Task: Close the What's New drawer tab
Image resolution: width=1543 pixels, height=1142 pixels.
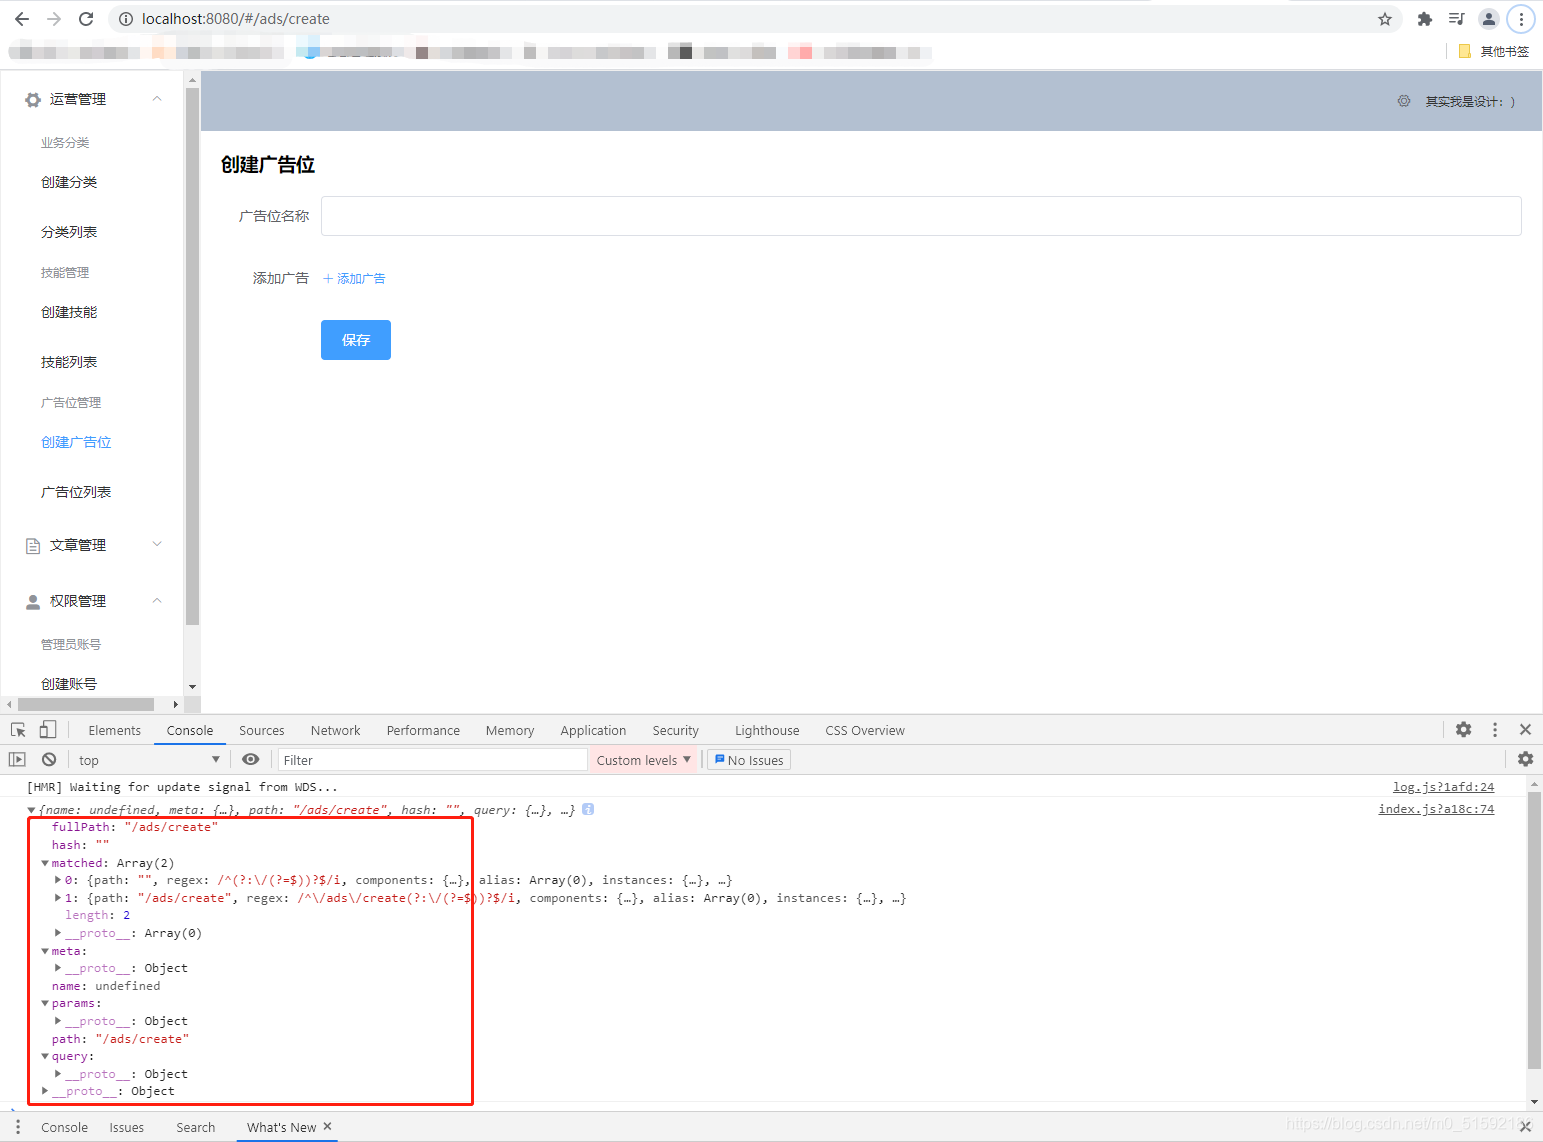Action: pos(327,1127)
